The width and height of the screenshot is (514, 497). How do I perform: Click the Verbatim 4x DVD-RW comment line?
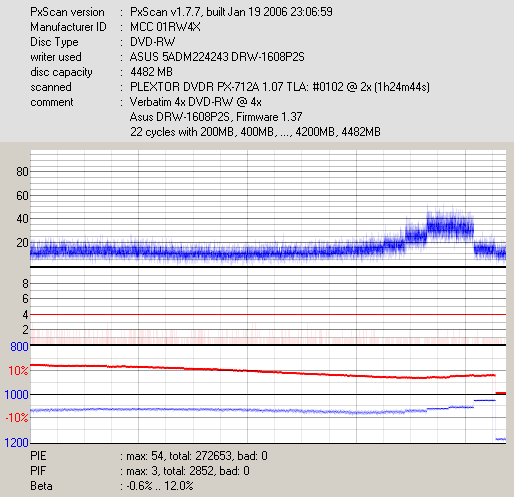[x=196, y=102]
